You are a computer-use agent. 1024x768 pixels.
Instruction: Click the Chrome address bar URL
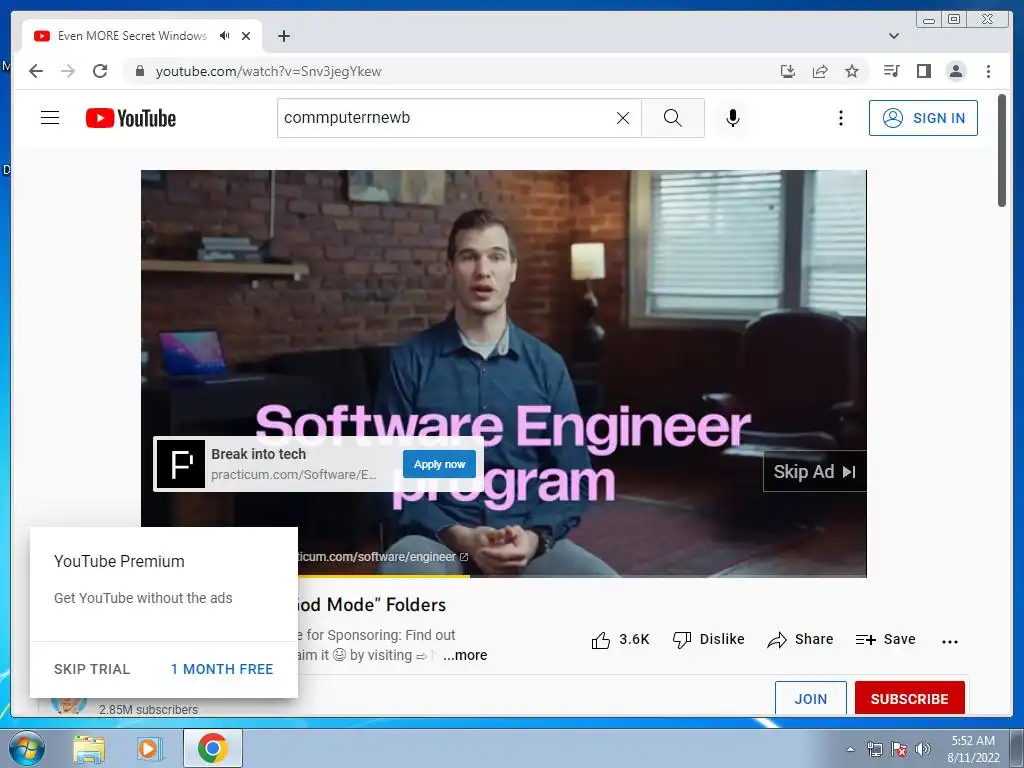[268, 71]
